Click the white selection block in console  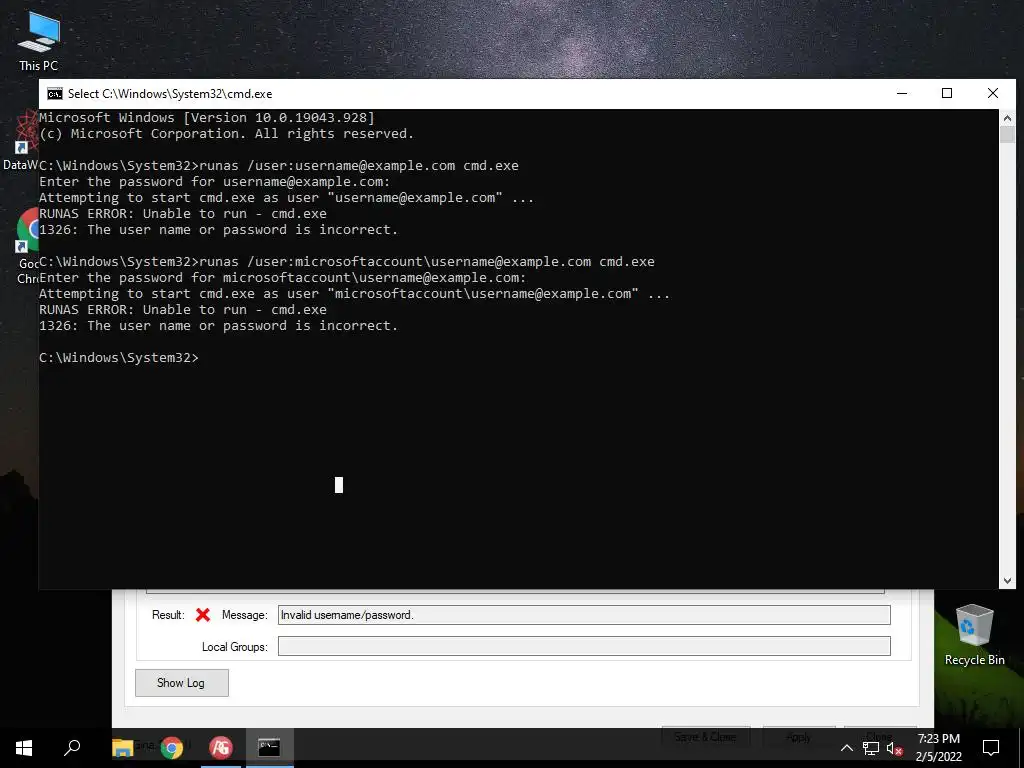tap(339, 485)
